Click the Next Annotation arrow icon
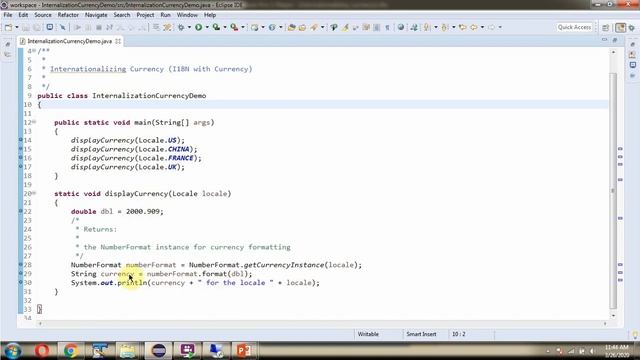Screen dimensions: 640x360 click(x=427, y=27)
